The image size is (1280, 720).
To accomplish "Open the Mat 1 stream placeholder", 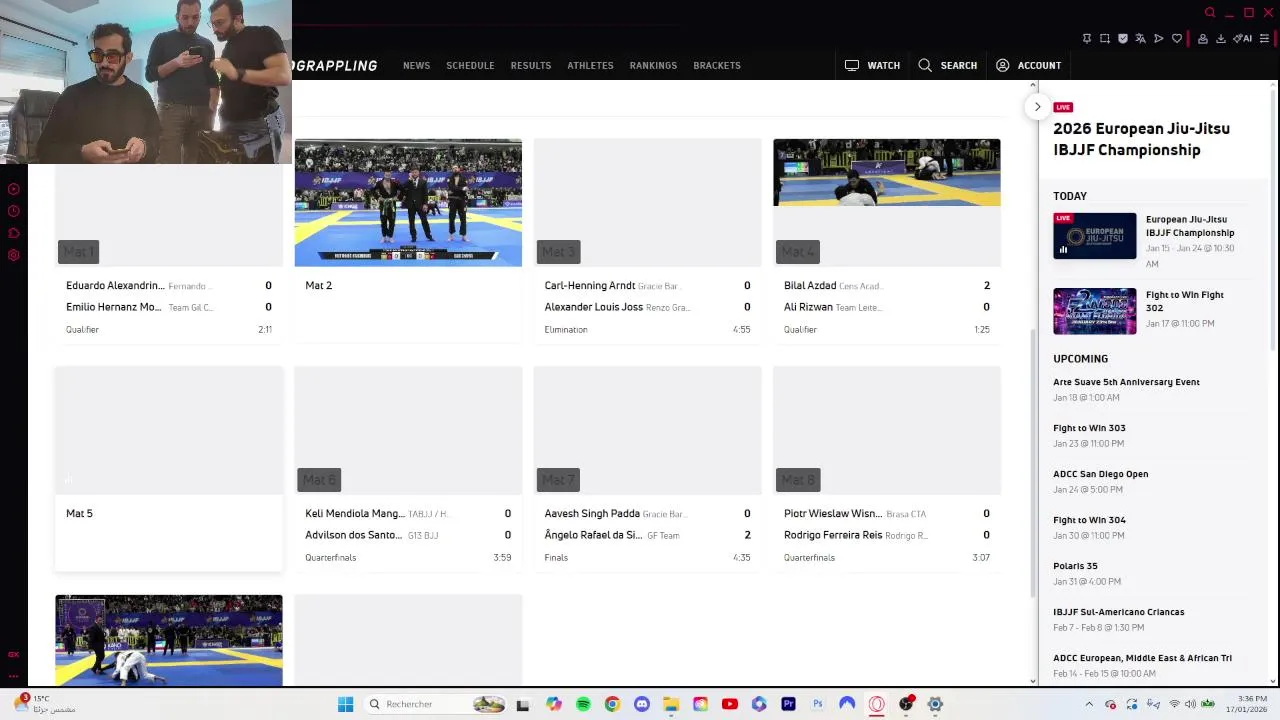I will (168, 215).
